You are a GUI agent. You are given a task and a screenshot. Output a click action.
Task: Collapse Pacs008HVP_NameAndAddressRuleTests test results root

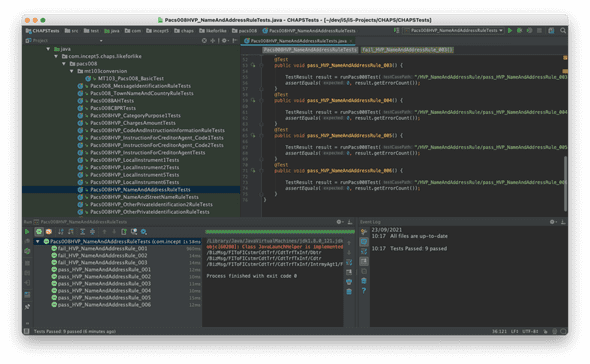pos(38,241)
